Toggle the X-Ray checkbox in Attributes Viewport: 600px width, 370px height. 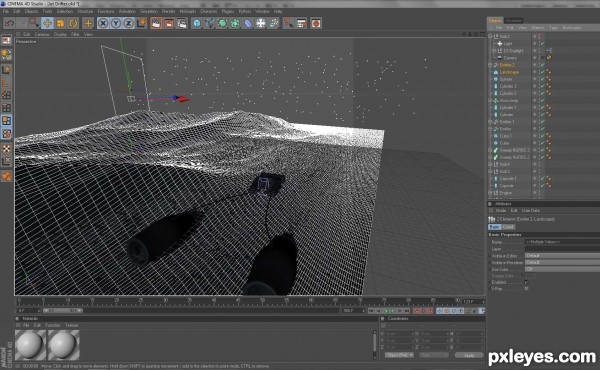click(x=527, y=289)
